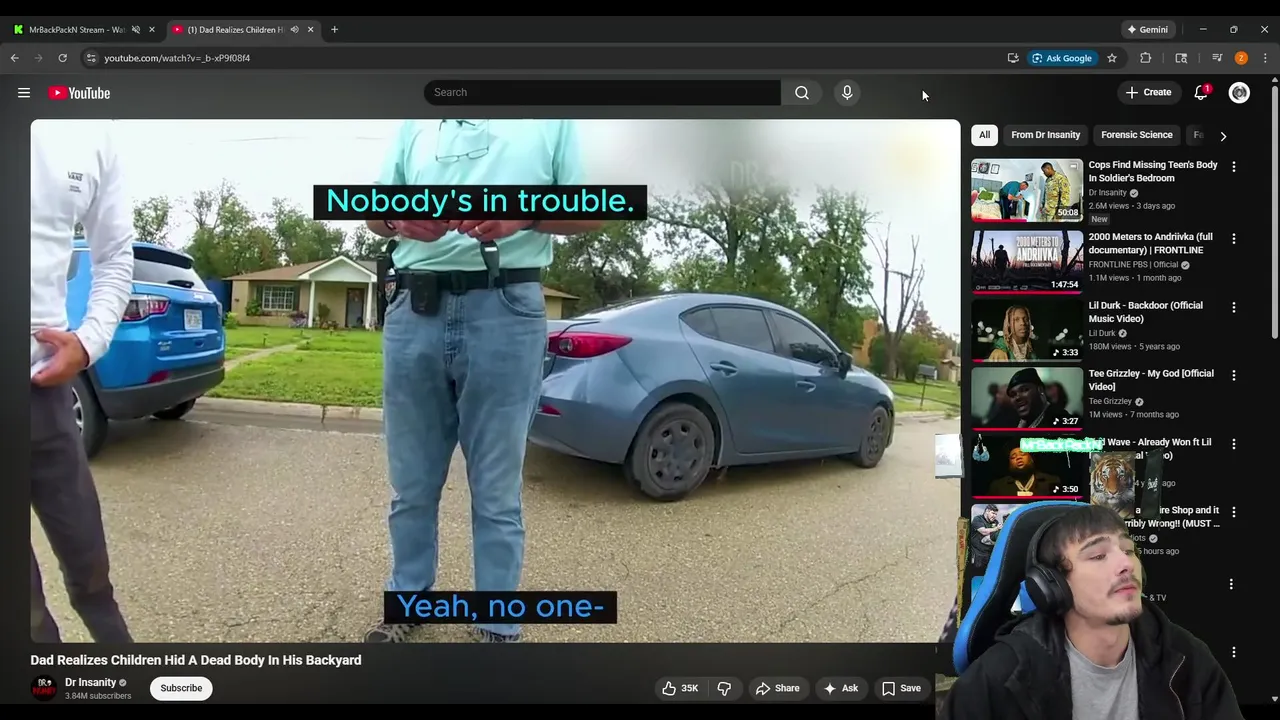The height and width of the screenshot is (720, 1280).
Task: Click the video player to pause
Action: tap(495, 381)
